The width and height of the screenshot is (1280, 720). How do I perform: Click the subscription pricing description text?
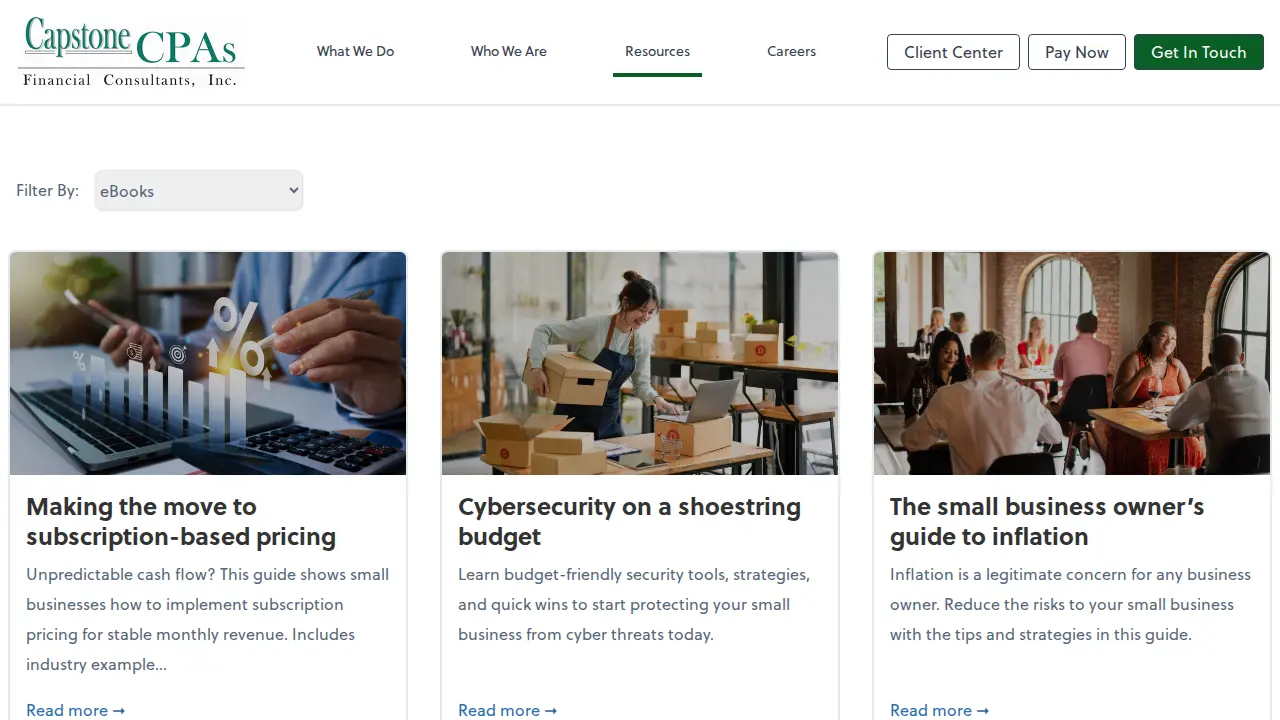[208, 619]
